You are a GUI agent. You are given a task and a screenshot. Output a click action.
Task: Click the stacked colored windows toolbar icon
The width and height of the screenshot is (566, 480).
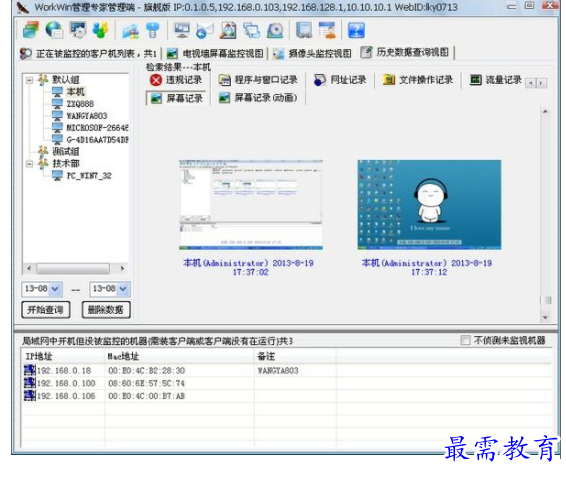(x=30, y=30)
